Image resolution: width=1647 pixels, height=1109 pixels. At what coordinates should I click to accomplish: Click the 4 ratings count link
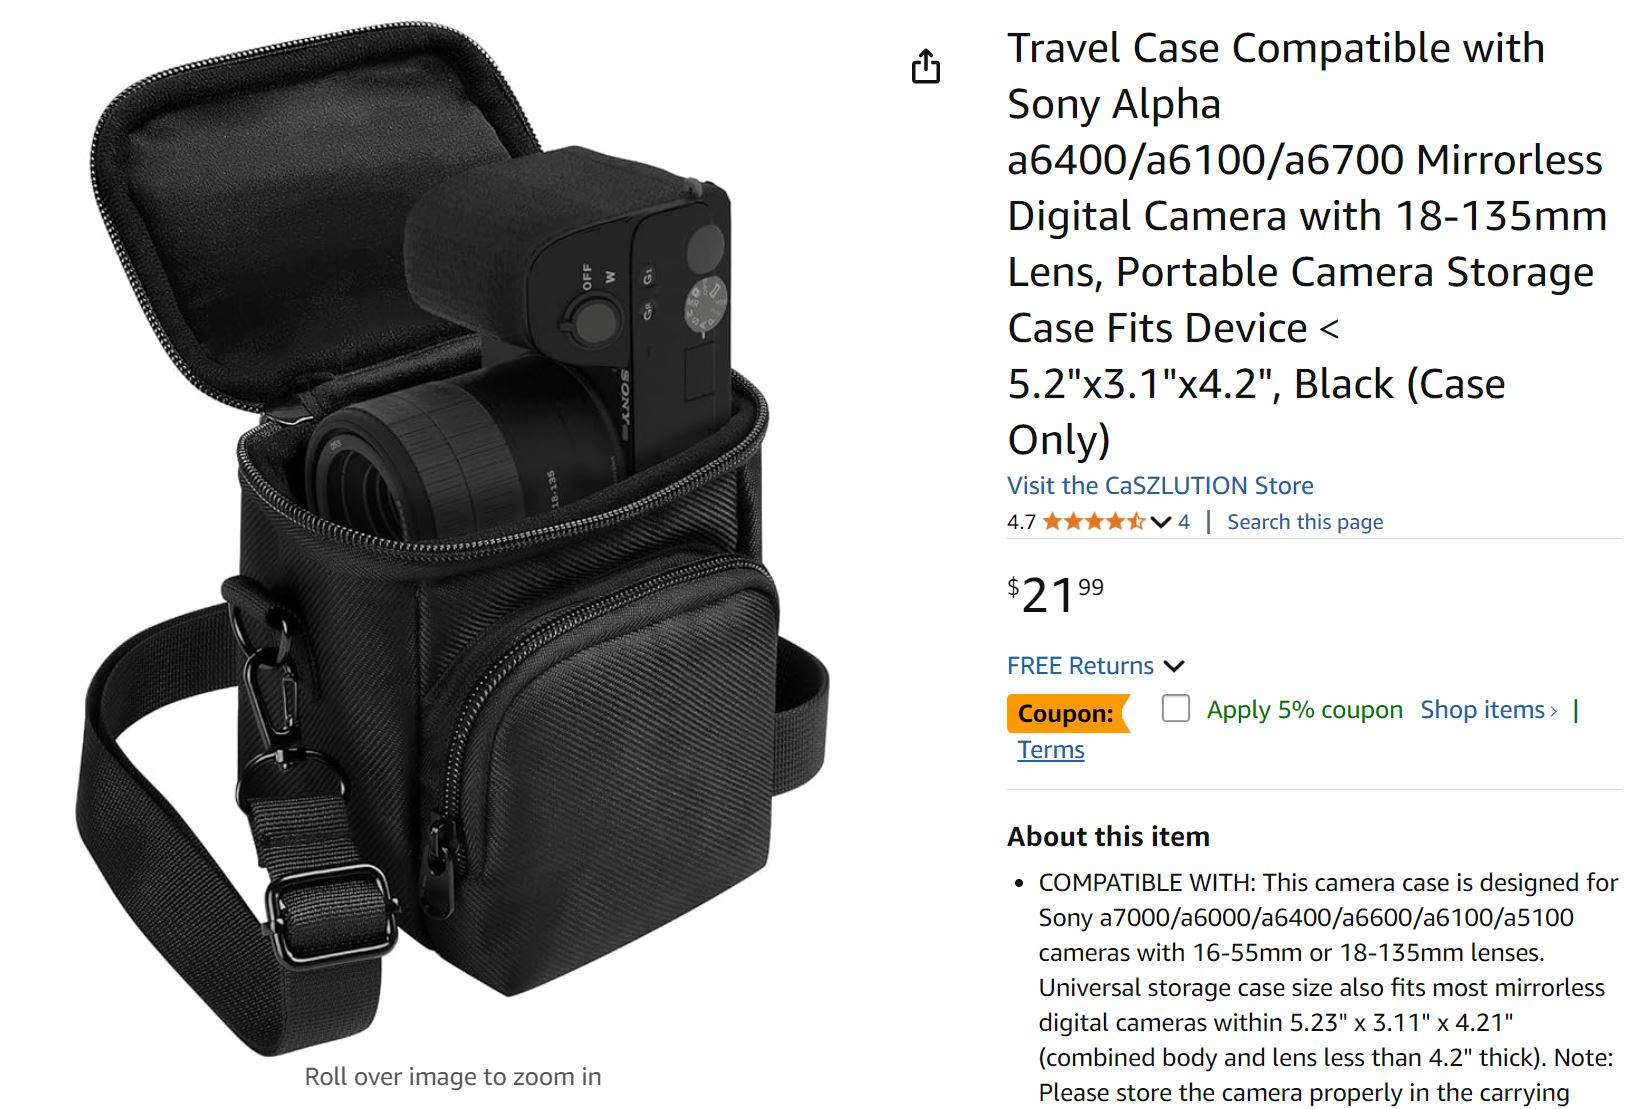coord(1184,522)
